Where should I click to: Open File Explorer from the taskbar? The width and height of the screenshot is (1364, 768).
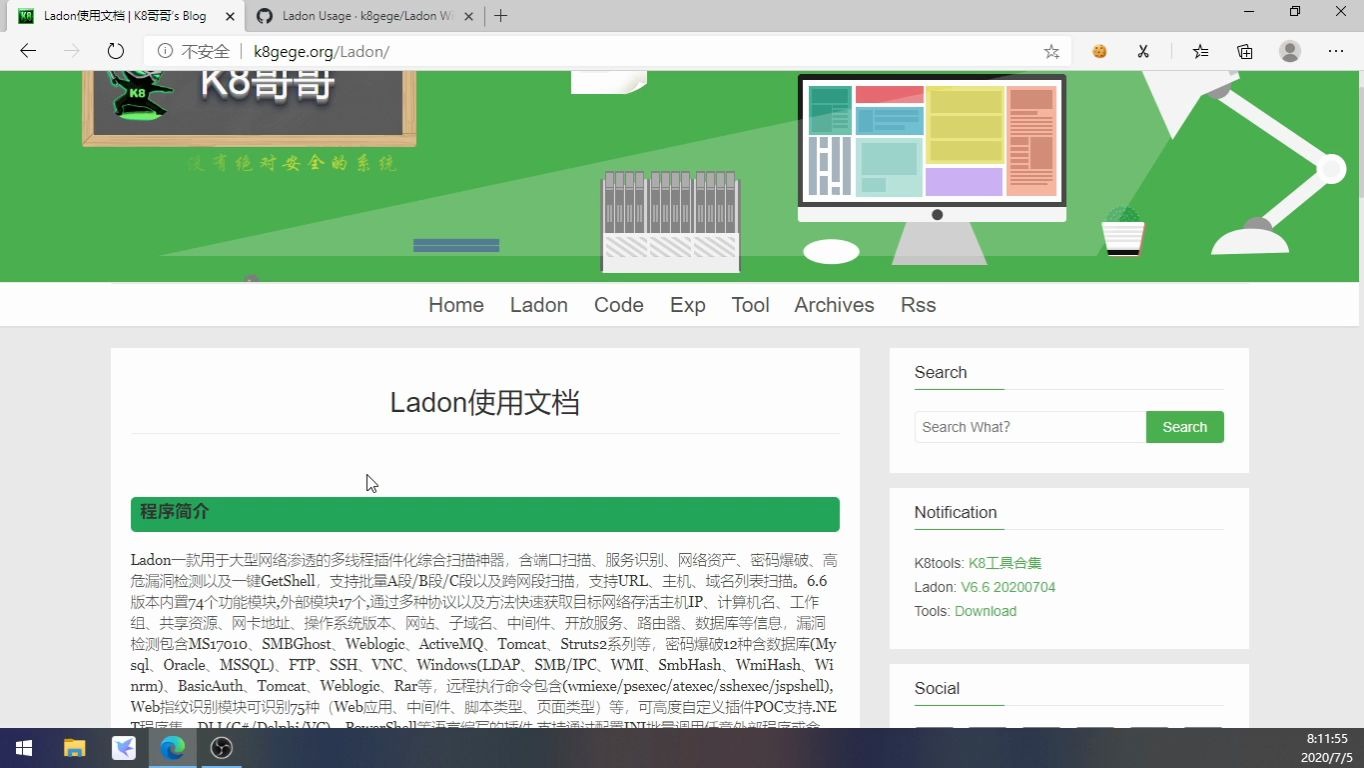point(74,748)
